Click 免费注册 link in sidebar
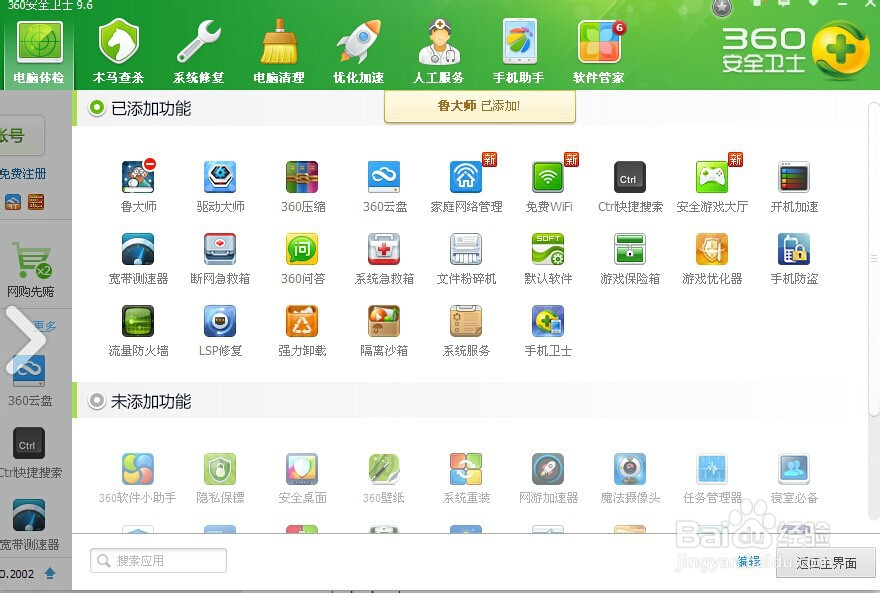Image resolution: width=880 pixels, height=593 pixels. [x=22, y=173]
